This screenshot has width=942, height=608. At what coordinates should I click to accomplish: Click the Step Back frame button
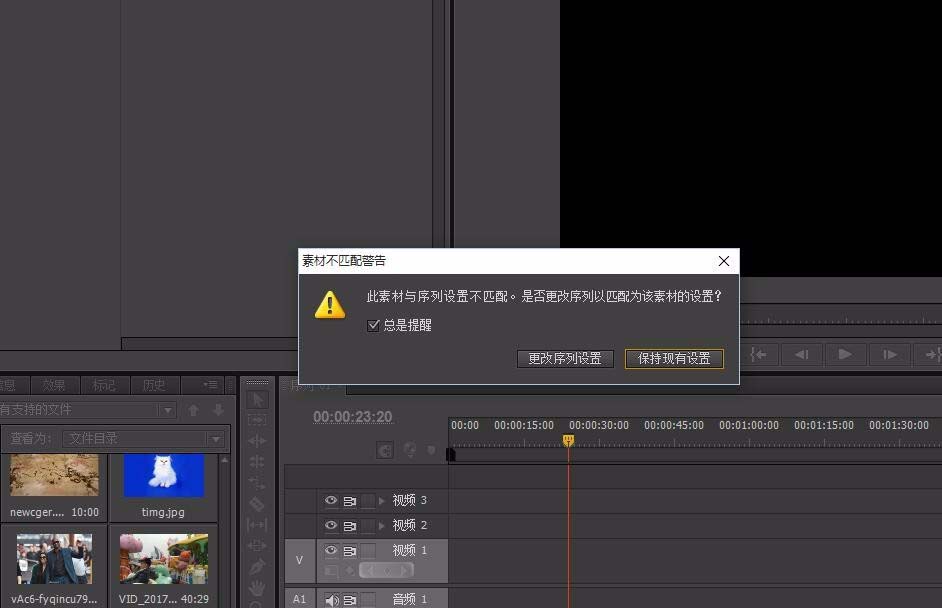point(802,354)
